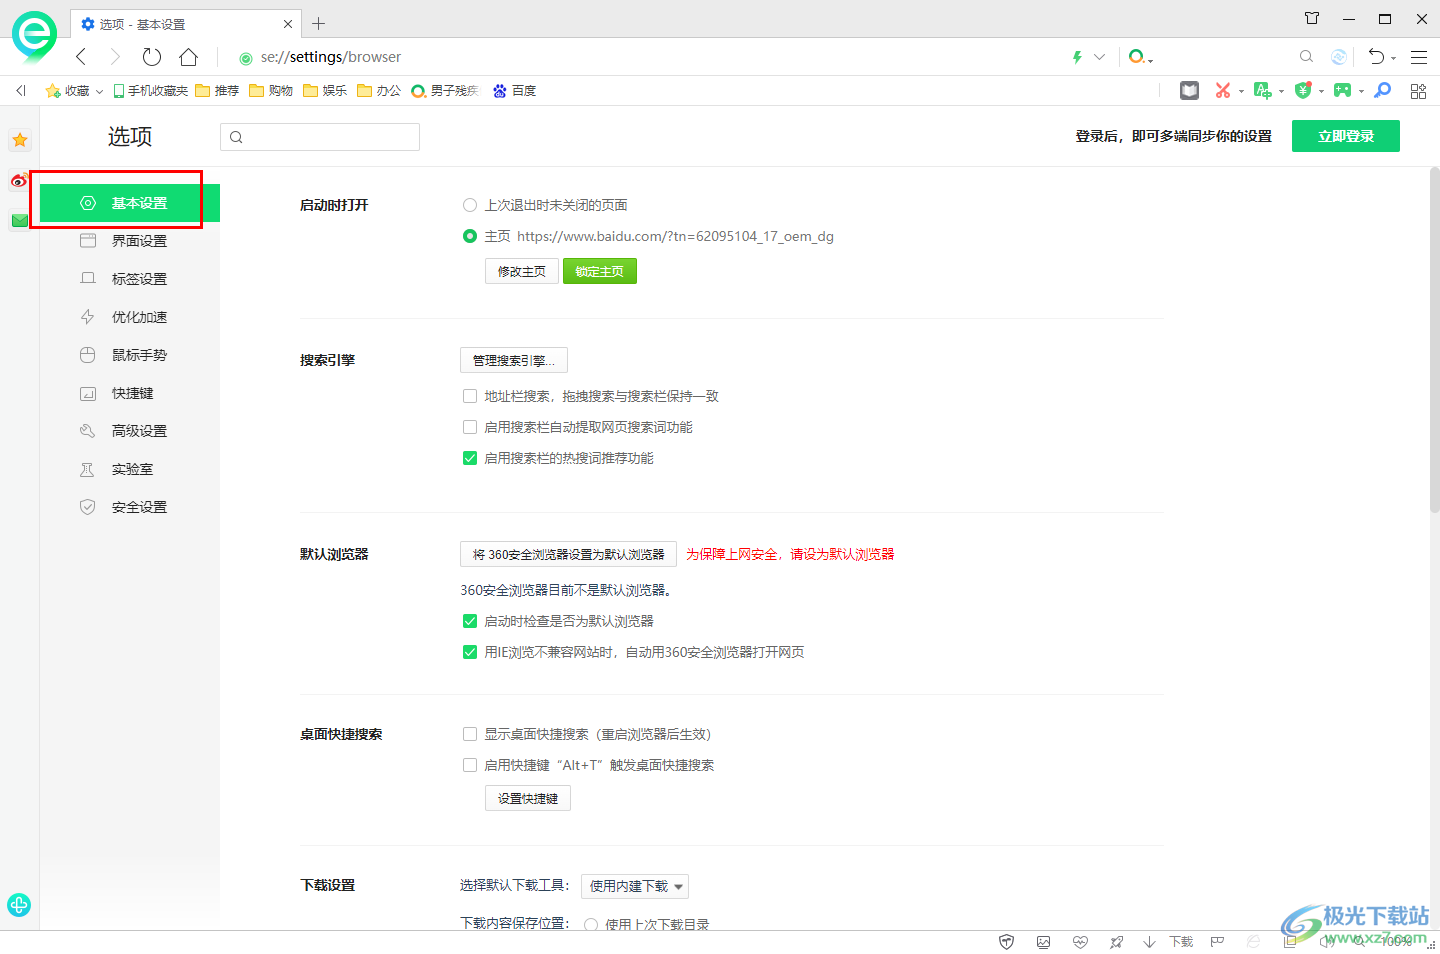The width and height of the screenshot is (1440, 954).
Task: Click the 管理搜索引擎 button
Action: 514,360
